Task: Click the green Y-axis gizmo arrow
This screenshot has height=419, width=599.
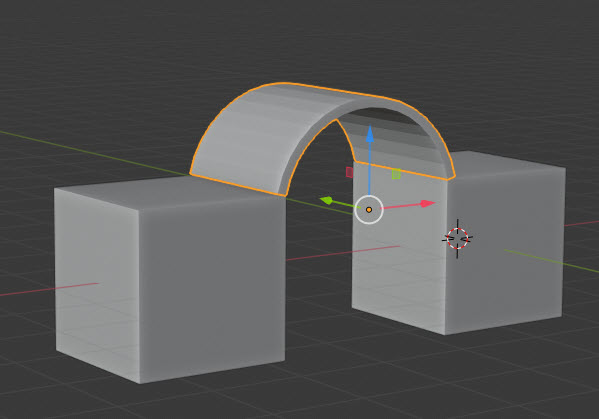Action: tap(327, 200)
